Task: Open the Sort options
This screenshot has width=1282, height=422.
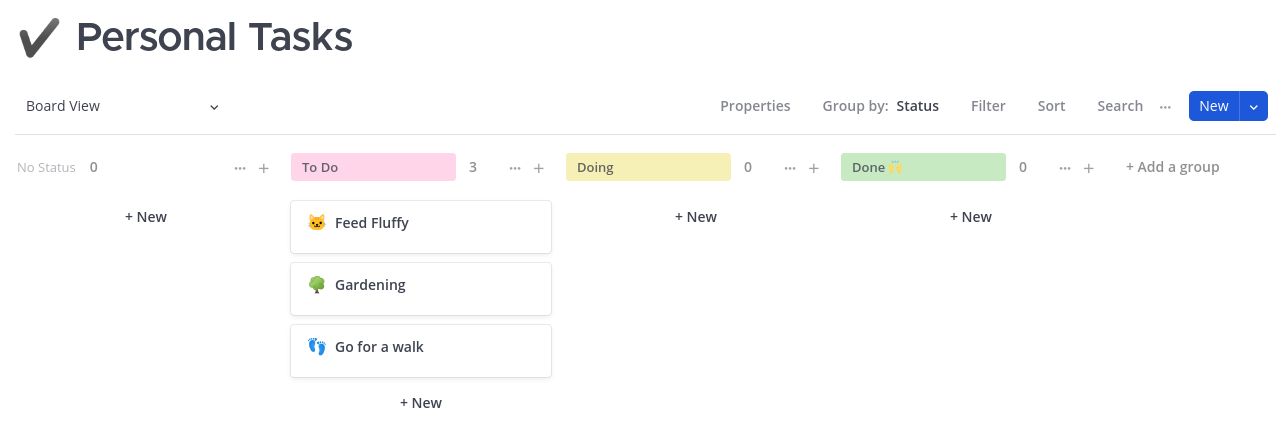Action: pos(1051,106)
